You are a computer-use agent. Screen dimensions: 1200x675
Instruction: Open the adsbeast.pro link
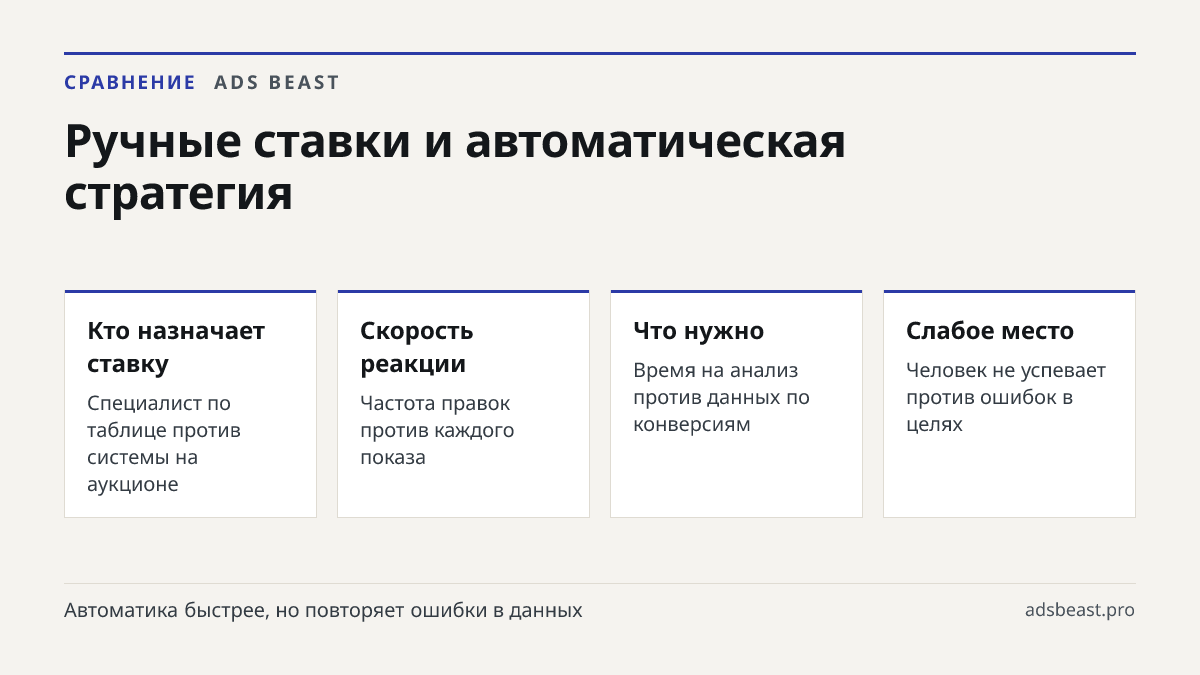pos(1080,610)
